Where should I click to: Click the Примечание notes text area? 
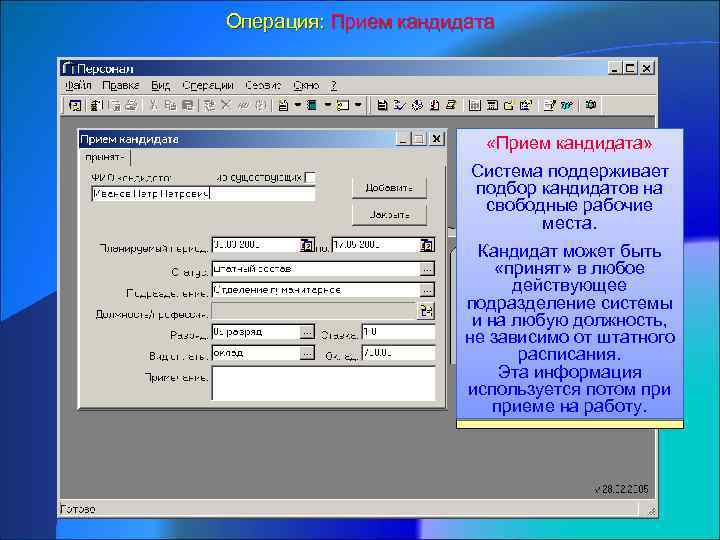click(324, 383)
